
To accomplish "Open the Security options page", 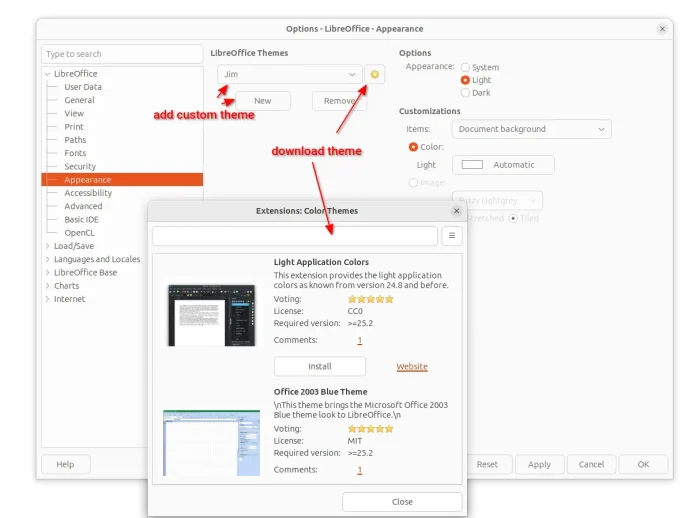I will point(80,167).
